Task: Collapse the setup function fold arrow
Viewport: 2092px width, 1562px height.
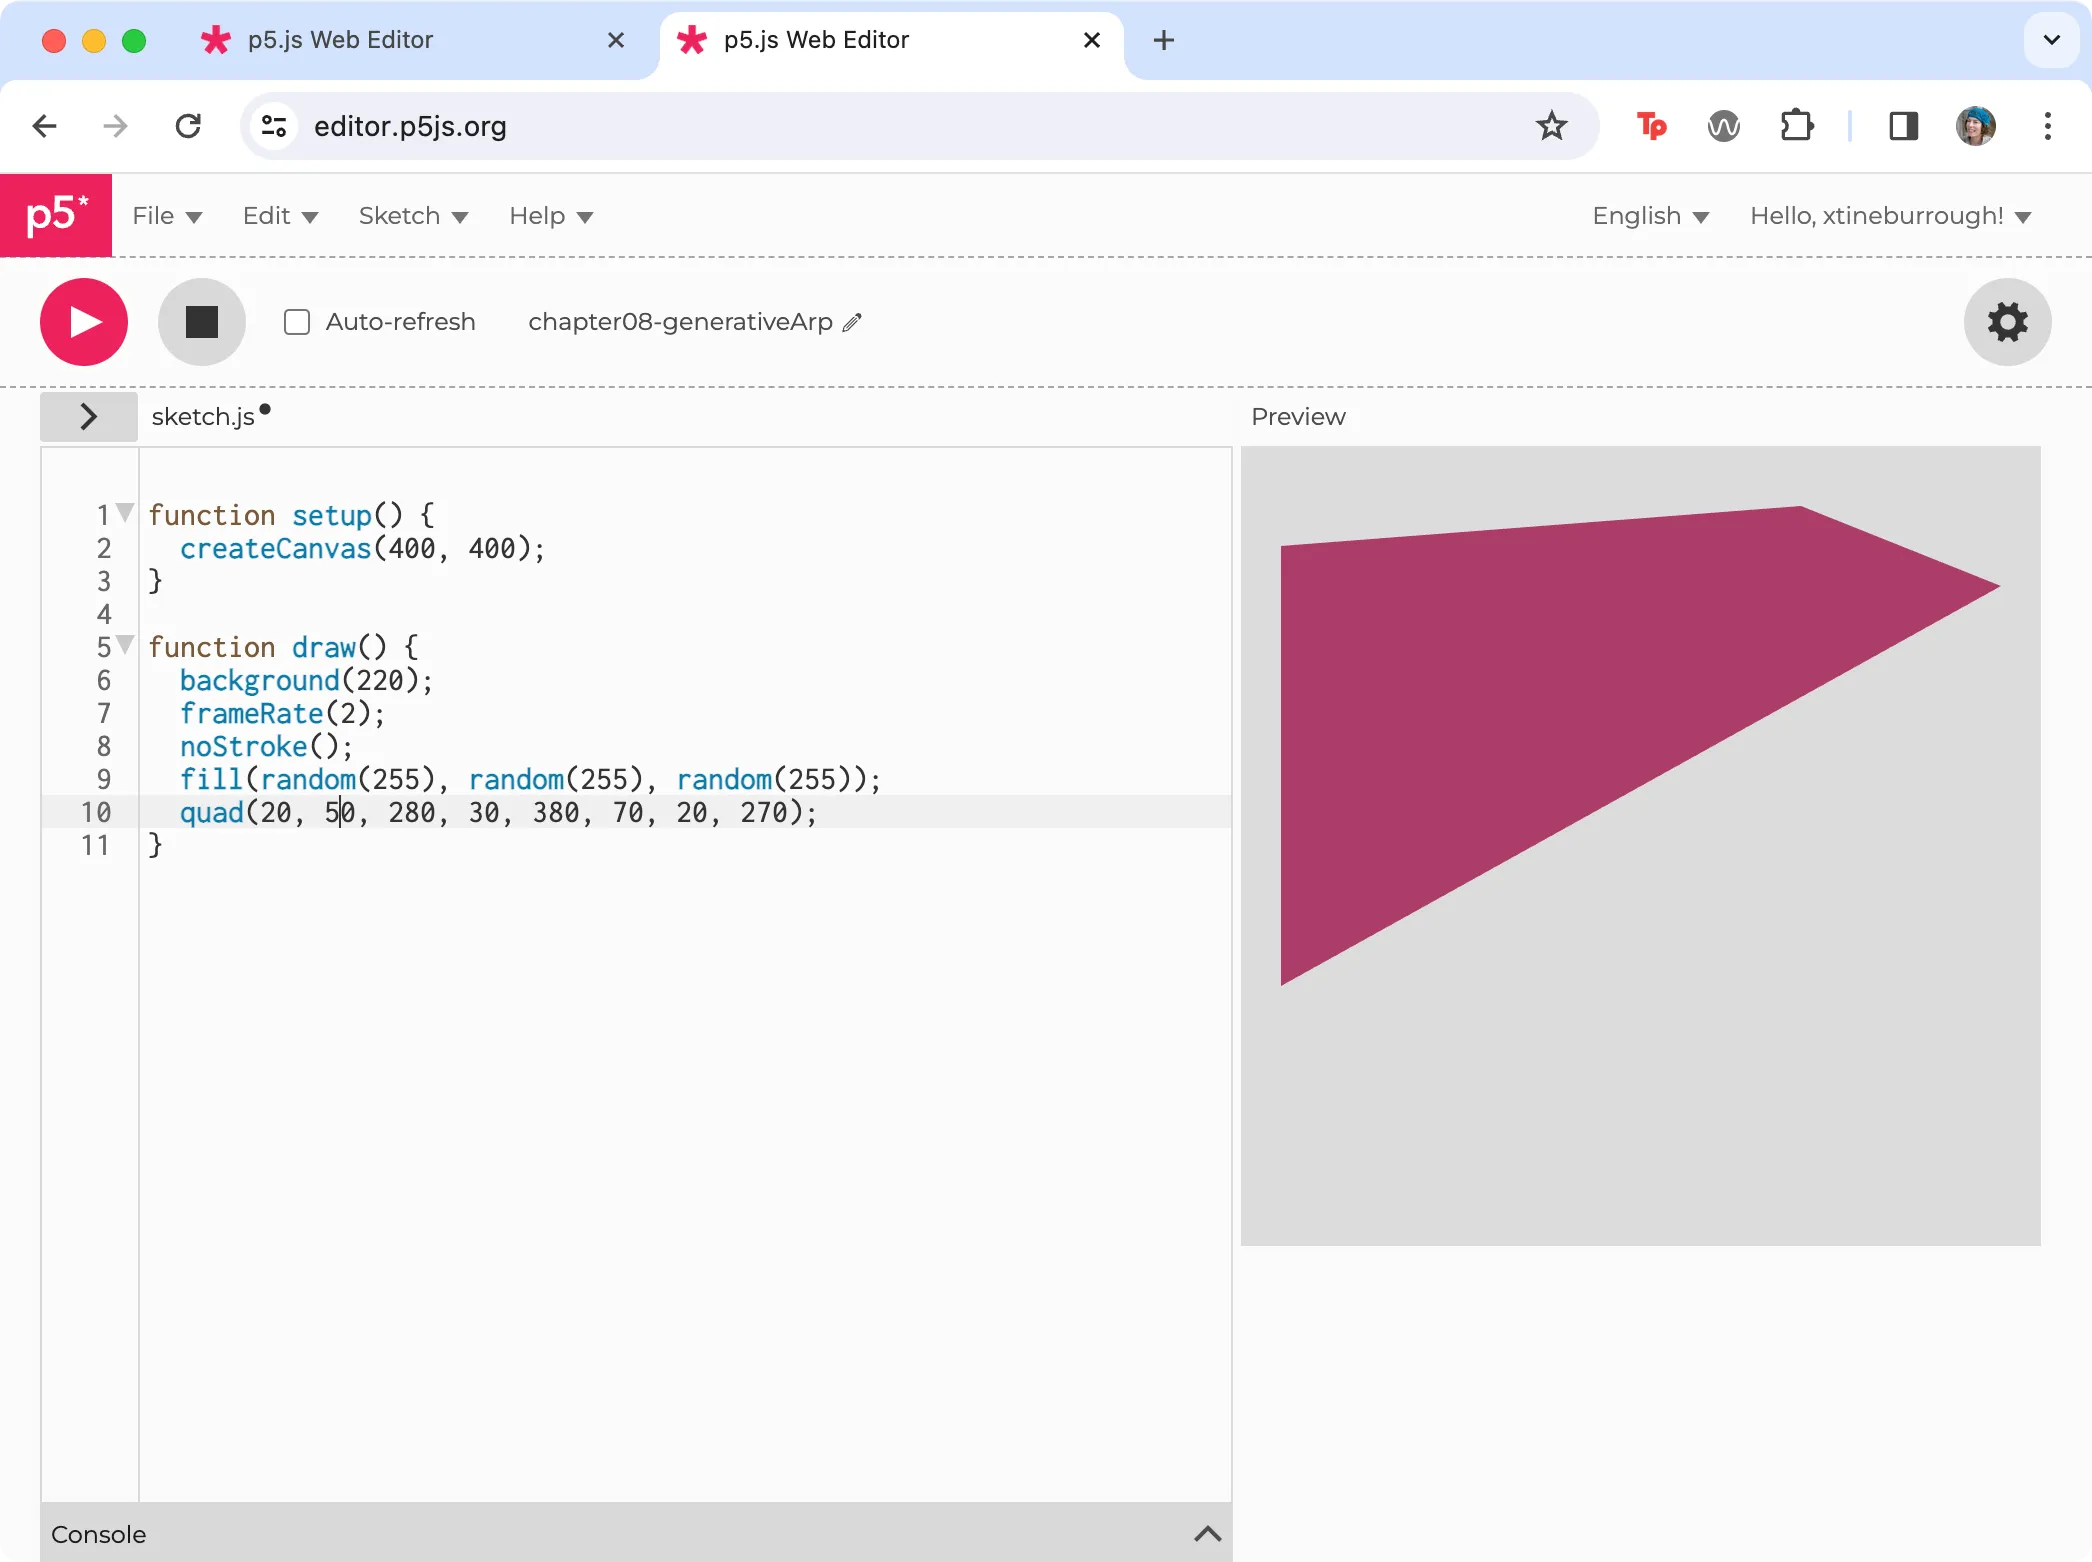Action: coord(125,512)
